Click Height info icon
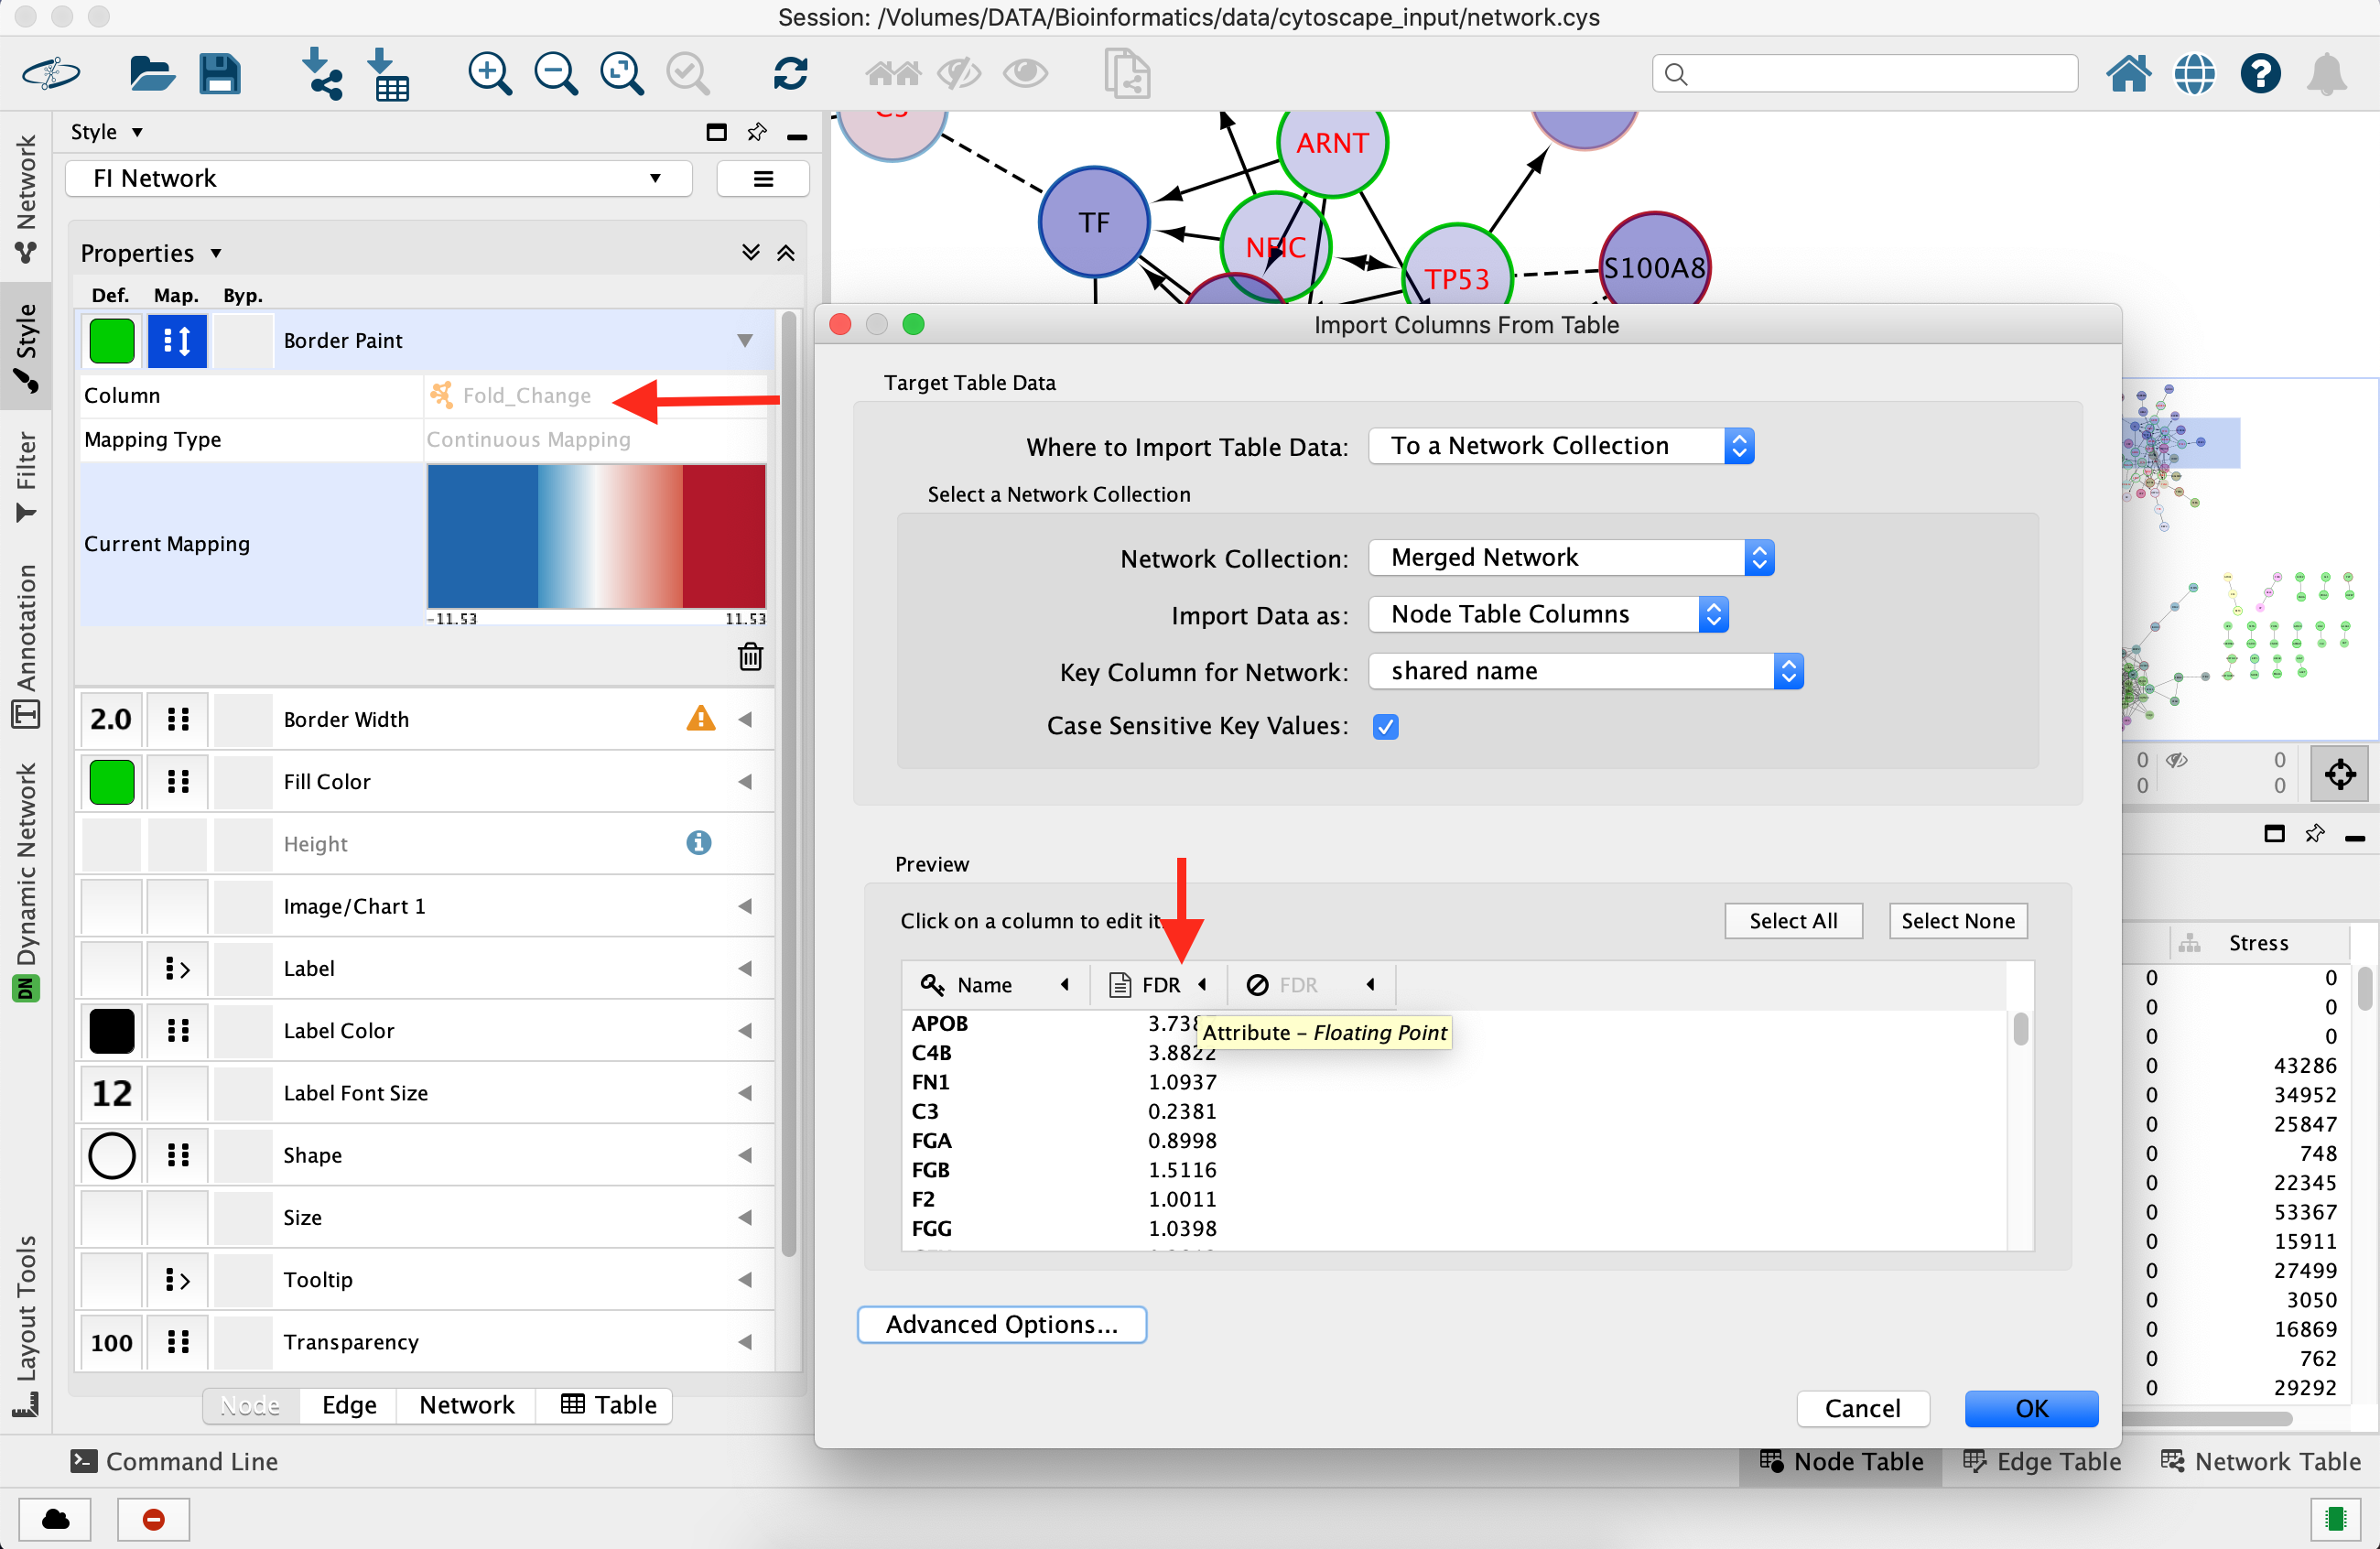 pos(698,842)
